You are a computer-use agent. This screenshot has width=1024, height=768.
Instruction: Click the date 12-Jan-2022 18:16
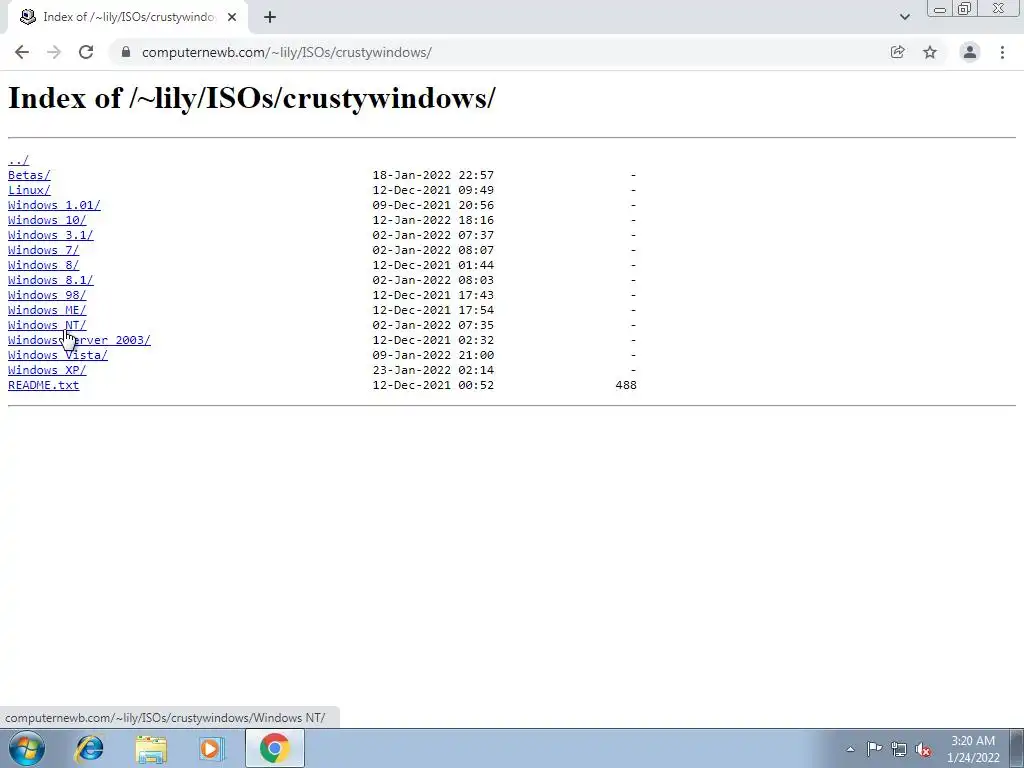[433, 220]
